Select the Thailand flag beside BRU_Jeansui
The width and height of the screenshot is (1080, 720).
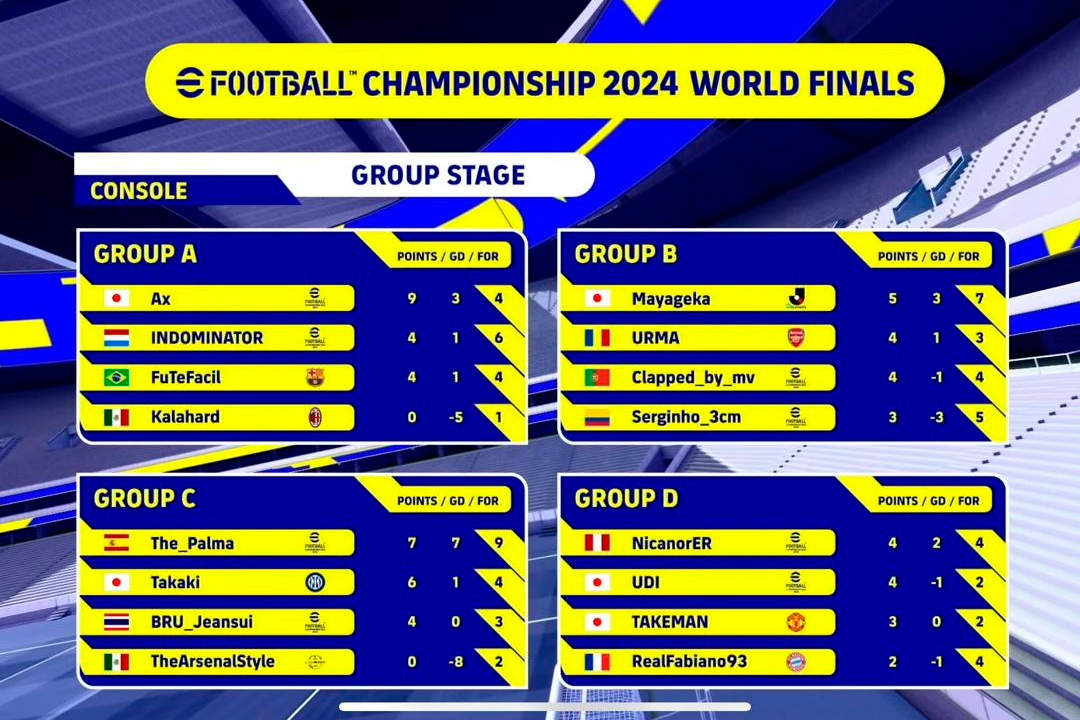point(117,622)
